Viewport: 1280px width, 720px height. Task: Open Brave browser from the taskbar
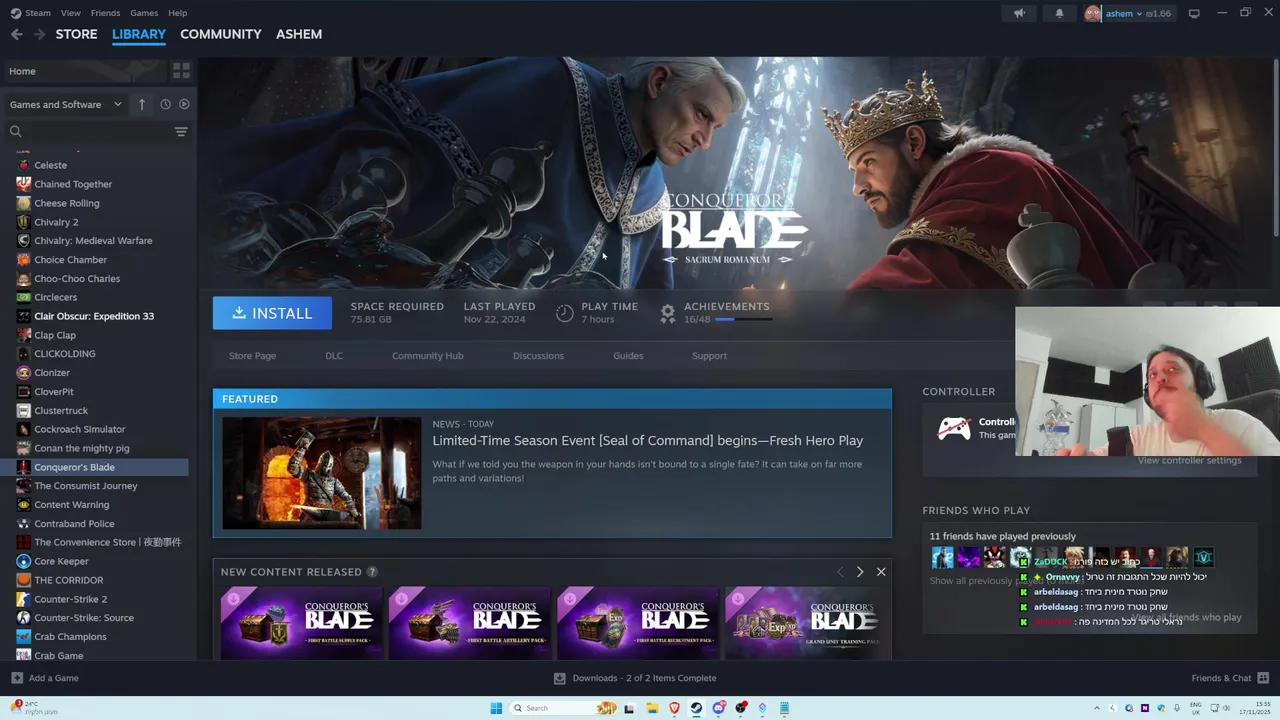point(674,708)
